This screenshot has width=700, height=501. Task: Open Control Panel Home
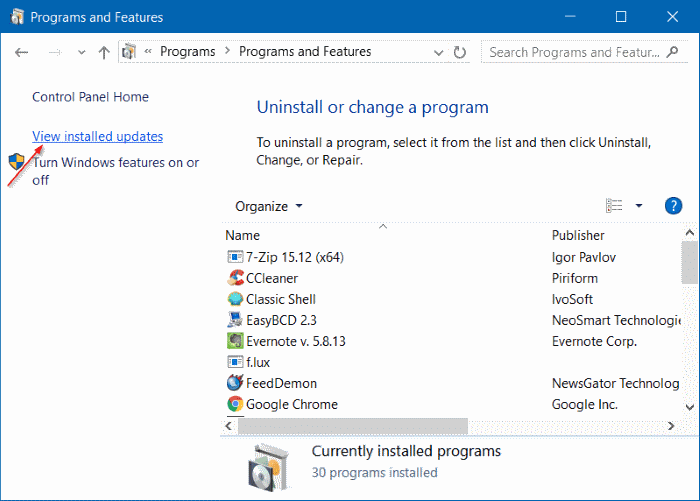[x=90, y=97]
